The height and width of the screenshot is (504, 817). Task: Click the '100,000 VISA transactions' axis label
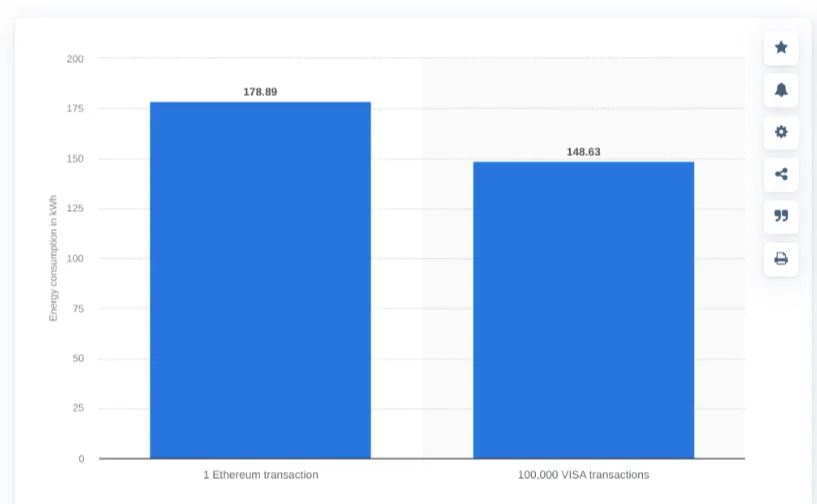click(584, 475)
